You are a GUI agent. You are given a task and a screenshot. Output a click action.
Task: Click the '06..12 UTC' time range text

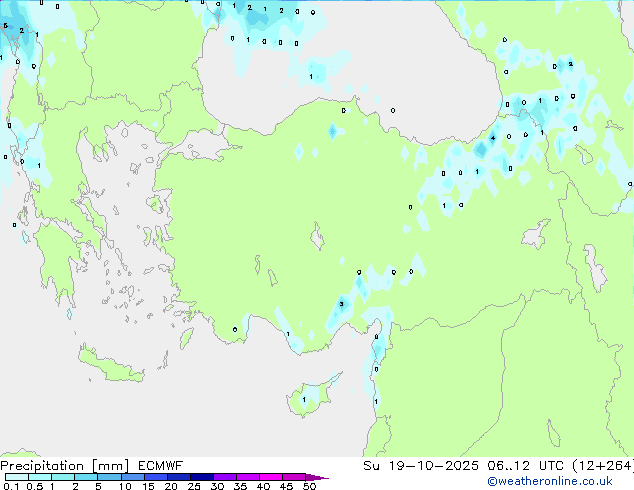(525, 466)
